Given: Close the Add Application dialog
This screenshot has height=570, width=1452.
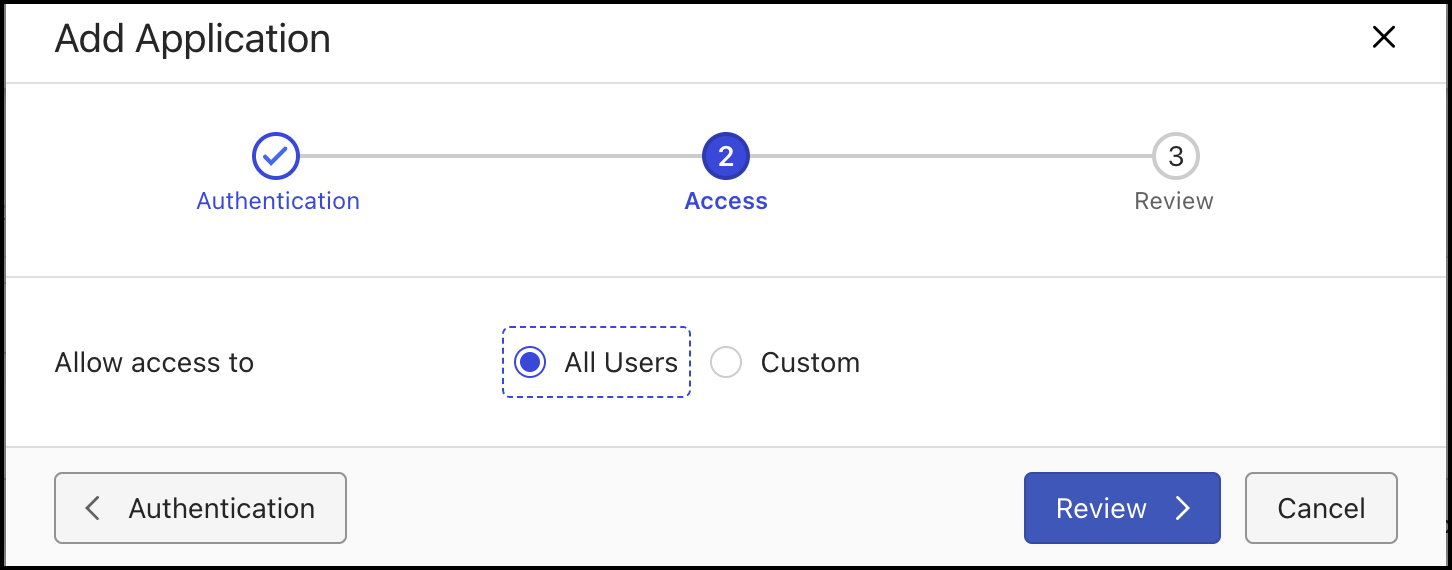Looking at the screenshot, I should coord(1383,38).
